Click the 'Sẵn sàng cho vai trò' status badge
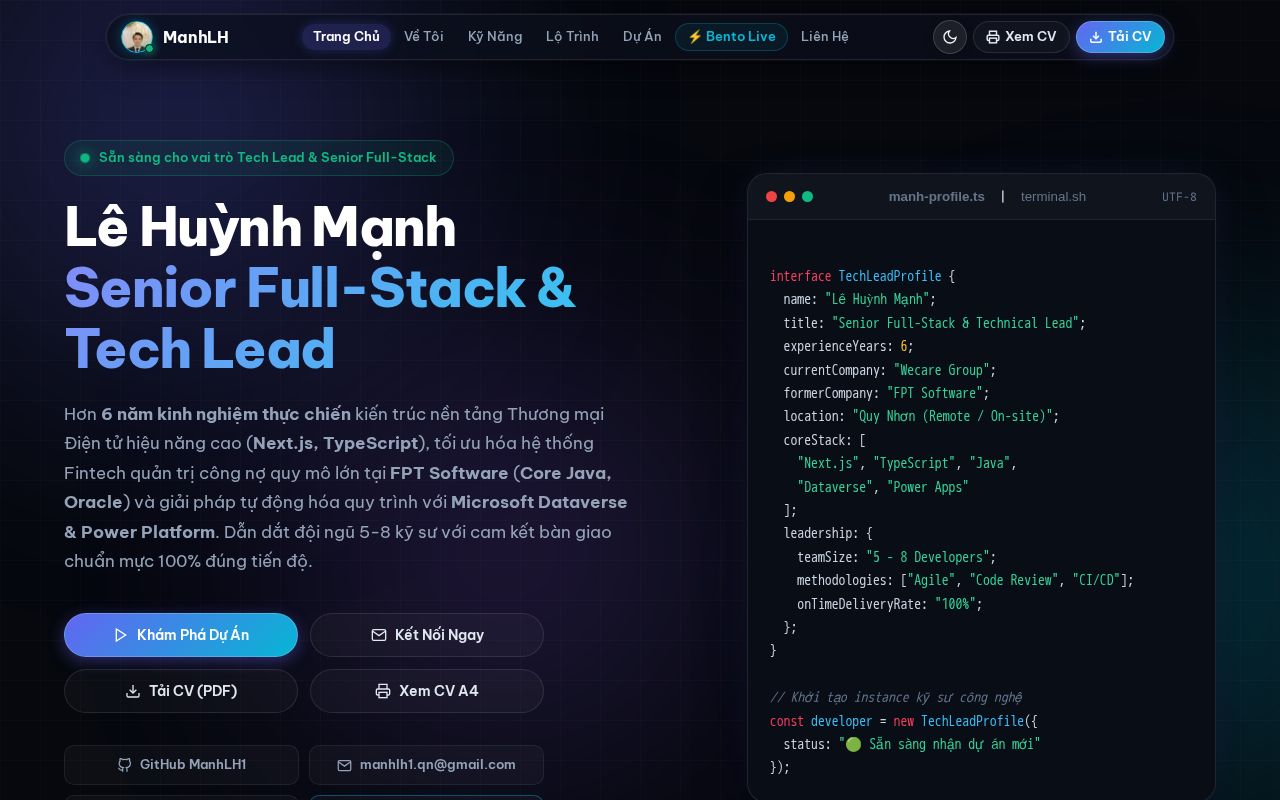The width and height of the screenshot is (1280, 800). click(259, 158)
